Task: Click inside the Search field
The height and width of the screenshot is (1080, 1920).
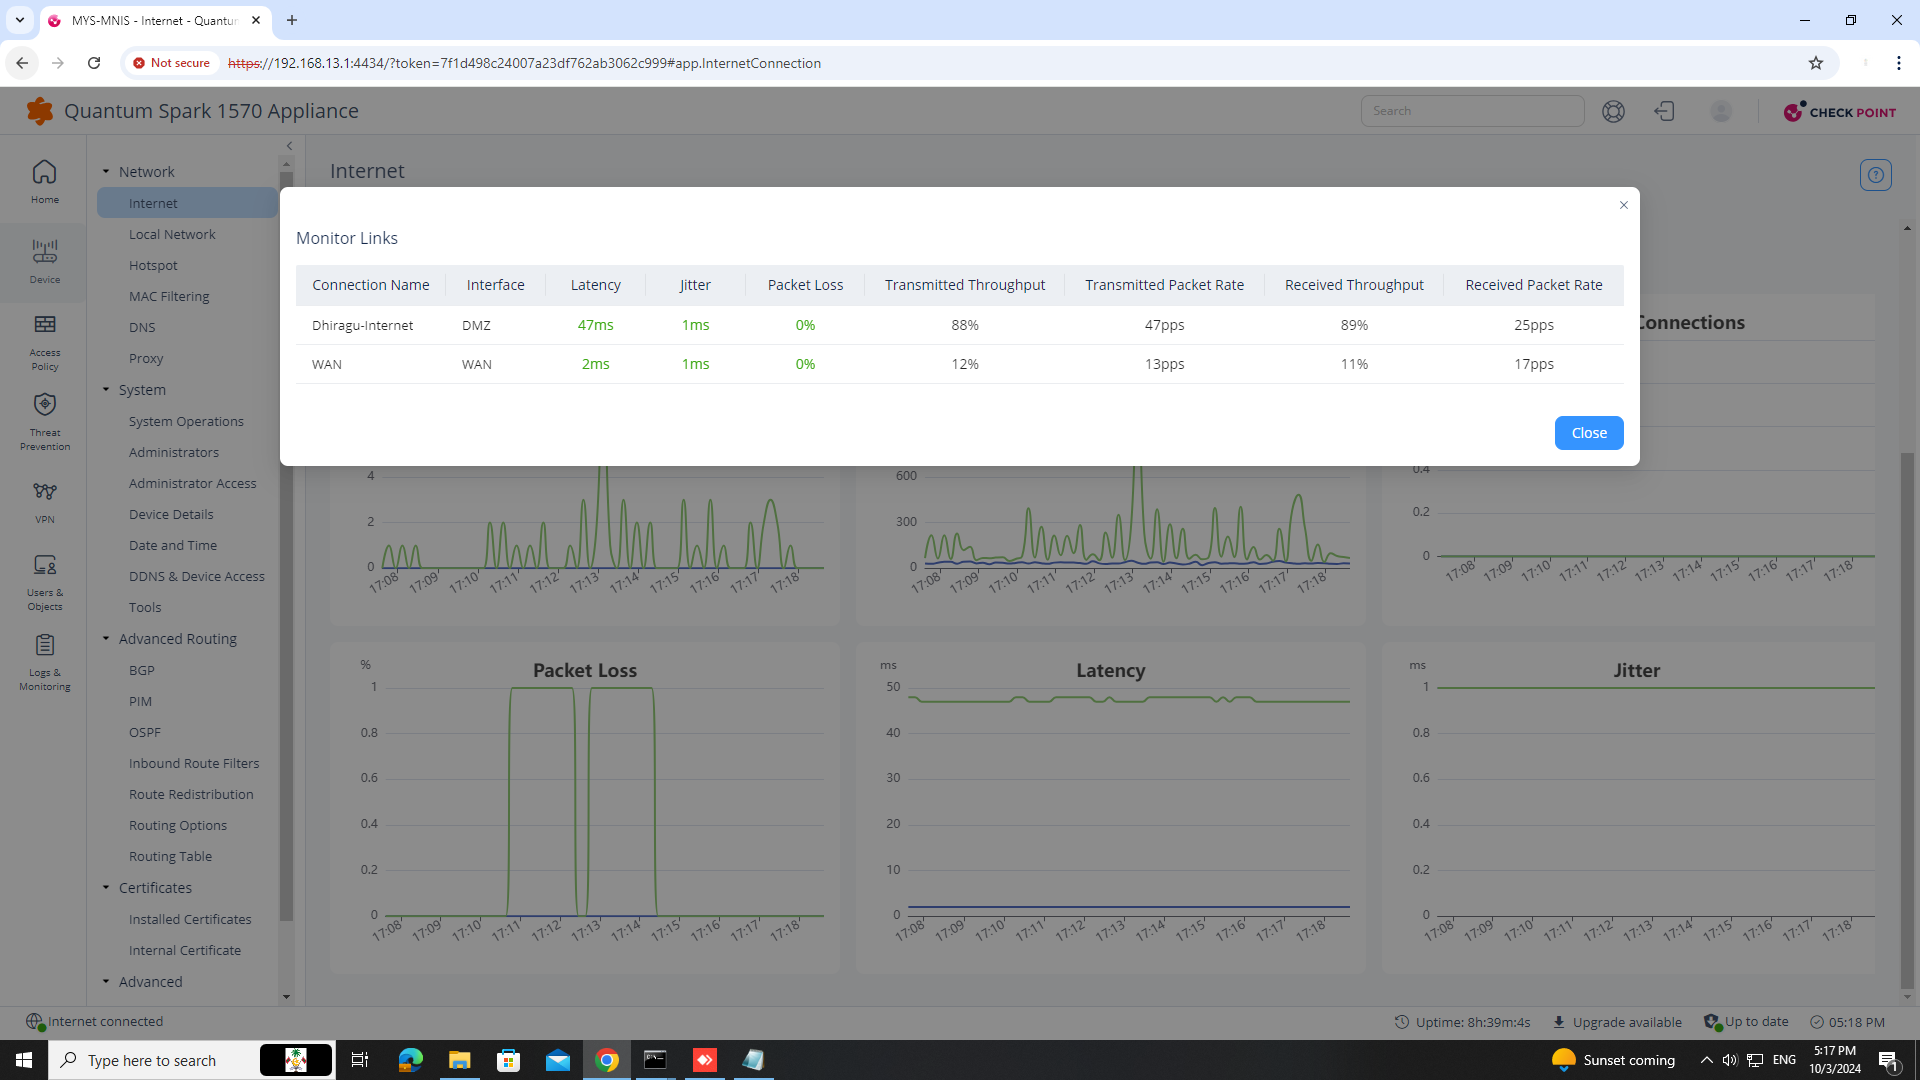Action: click(1472, 110)
